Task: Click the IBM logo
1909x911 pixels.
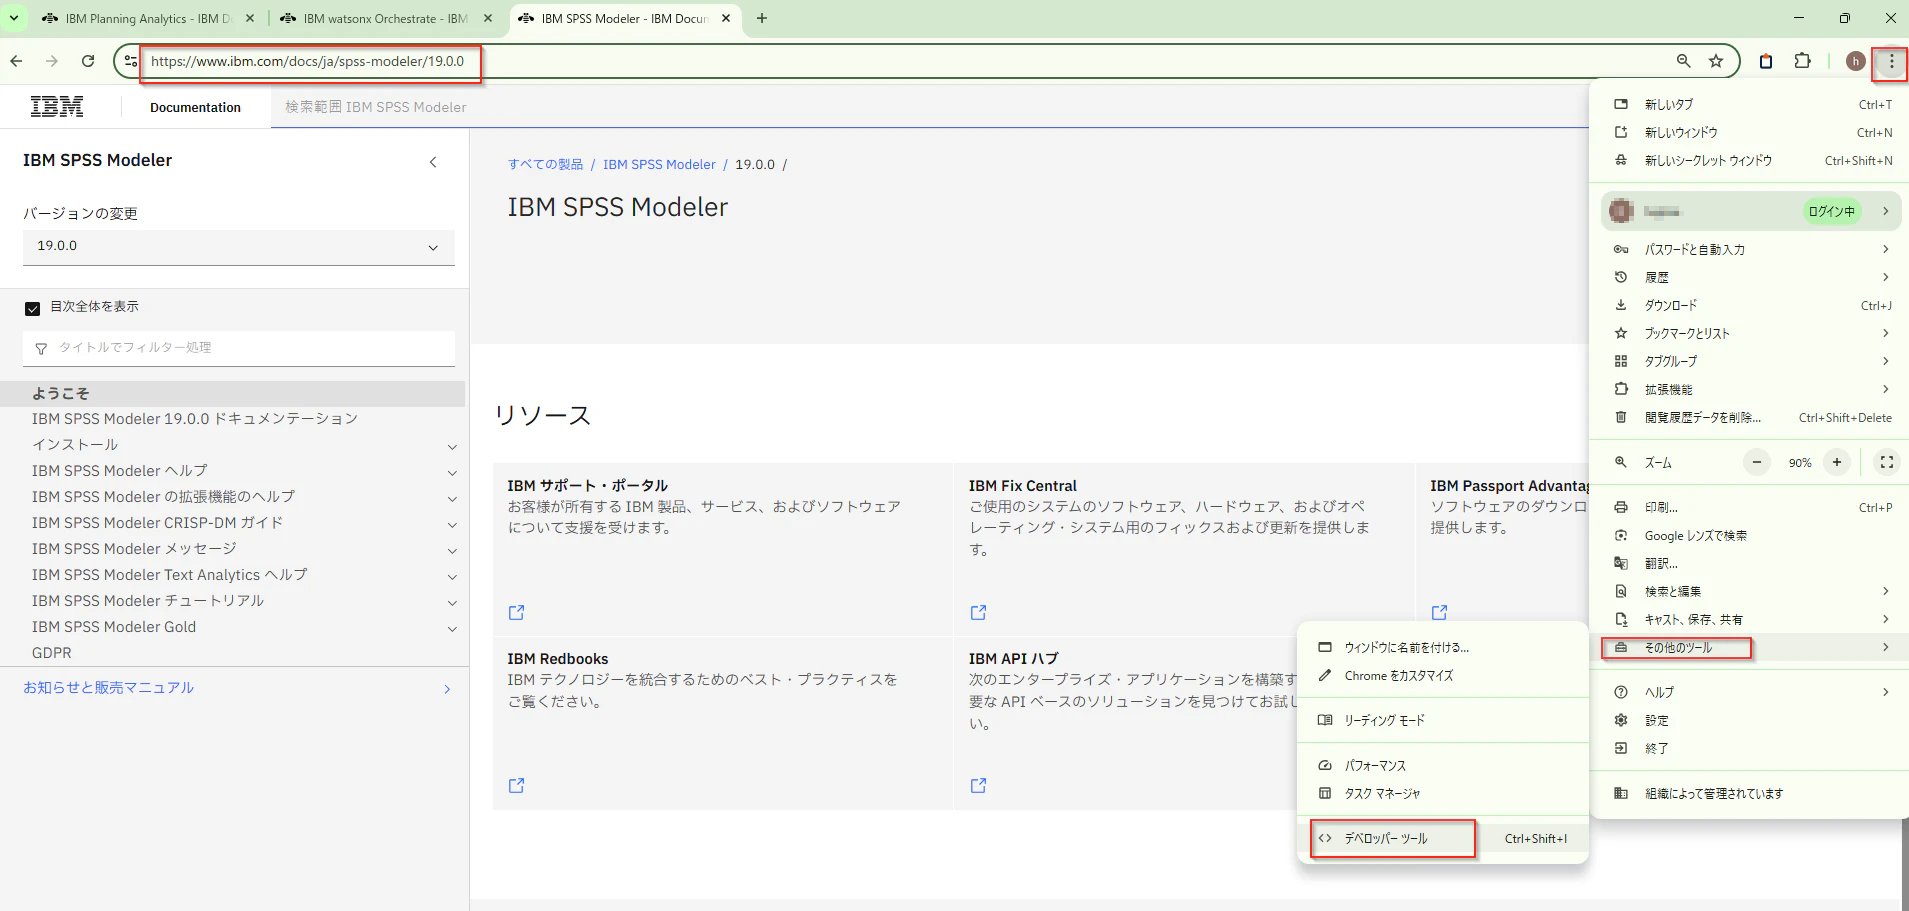Action: (57, 107)
